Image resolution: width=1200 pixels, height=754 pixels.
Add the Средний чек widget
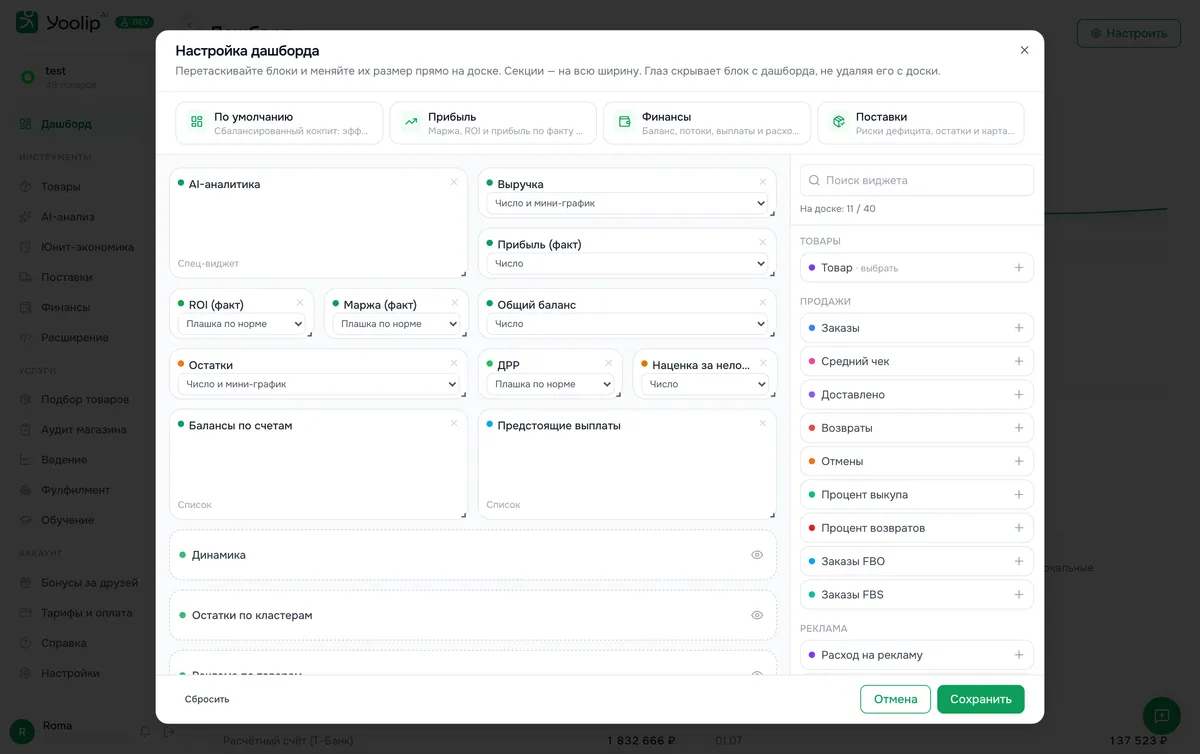pos(1019,361)
